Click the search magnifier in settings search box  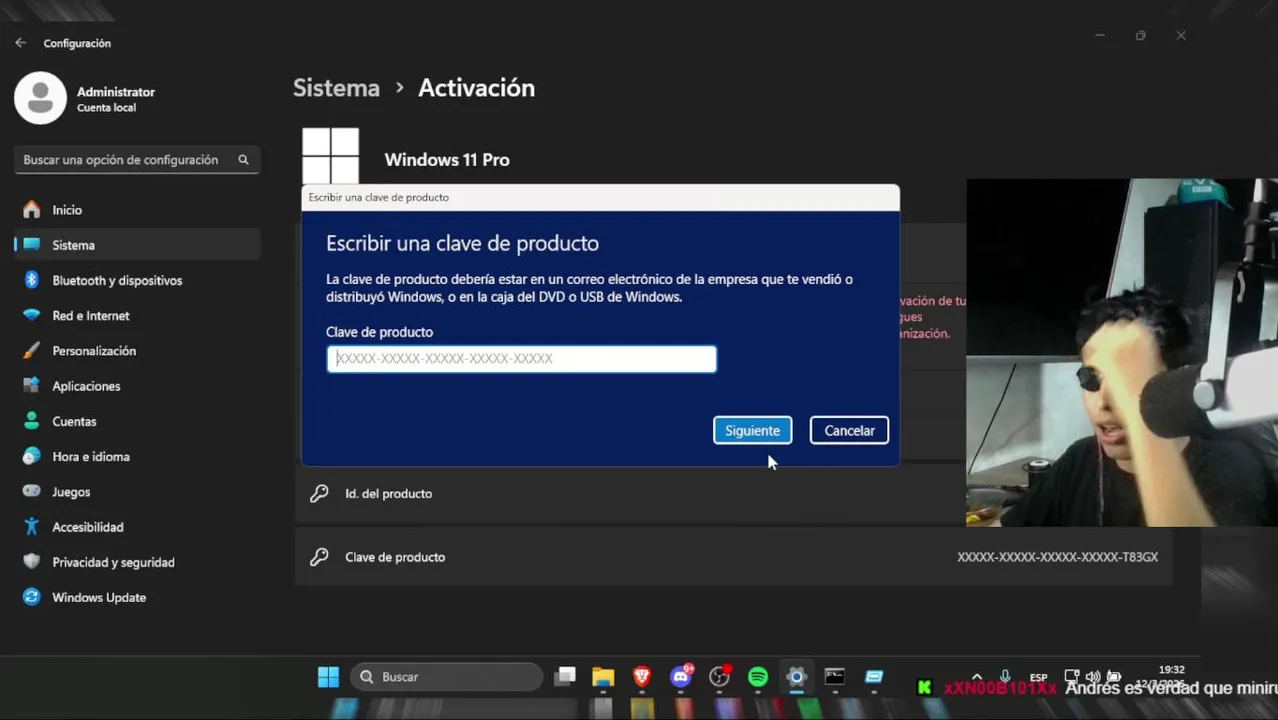click(243, 159)
